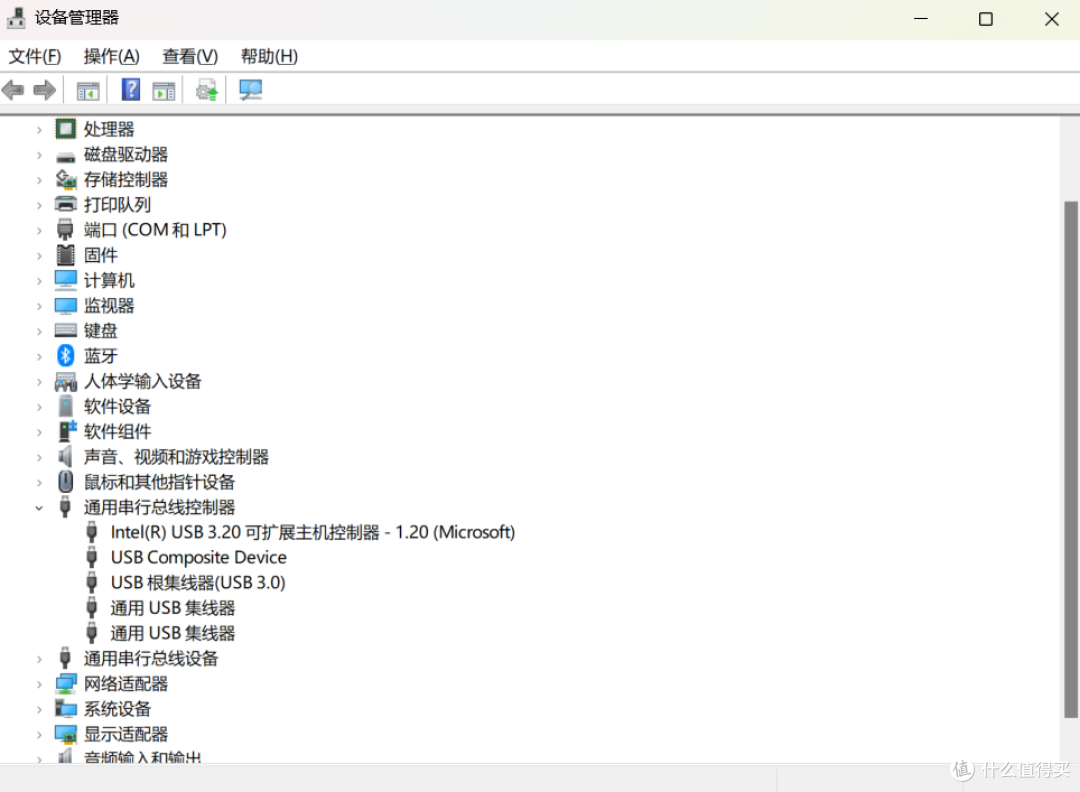
Task: Select the 系统设备 label
Action: pyautogui.click(x=117, y=709)
